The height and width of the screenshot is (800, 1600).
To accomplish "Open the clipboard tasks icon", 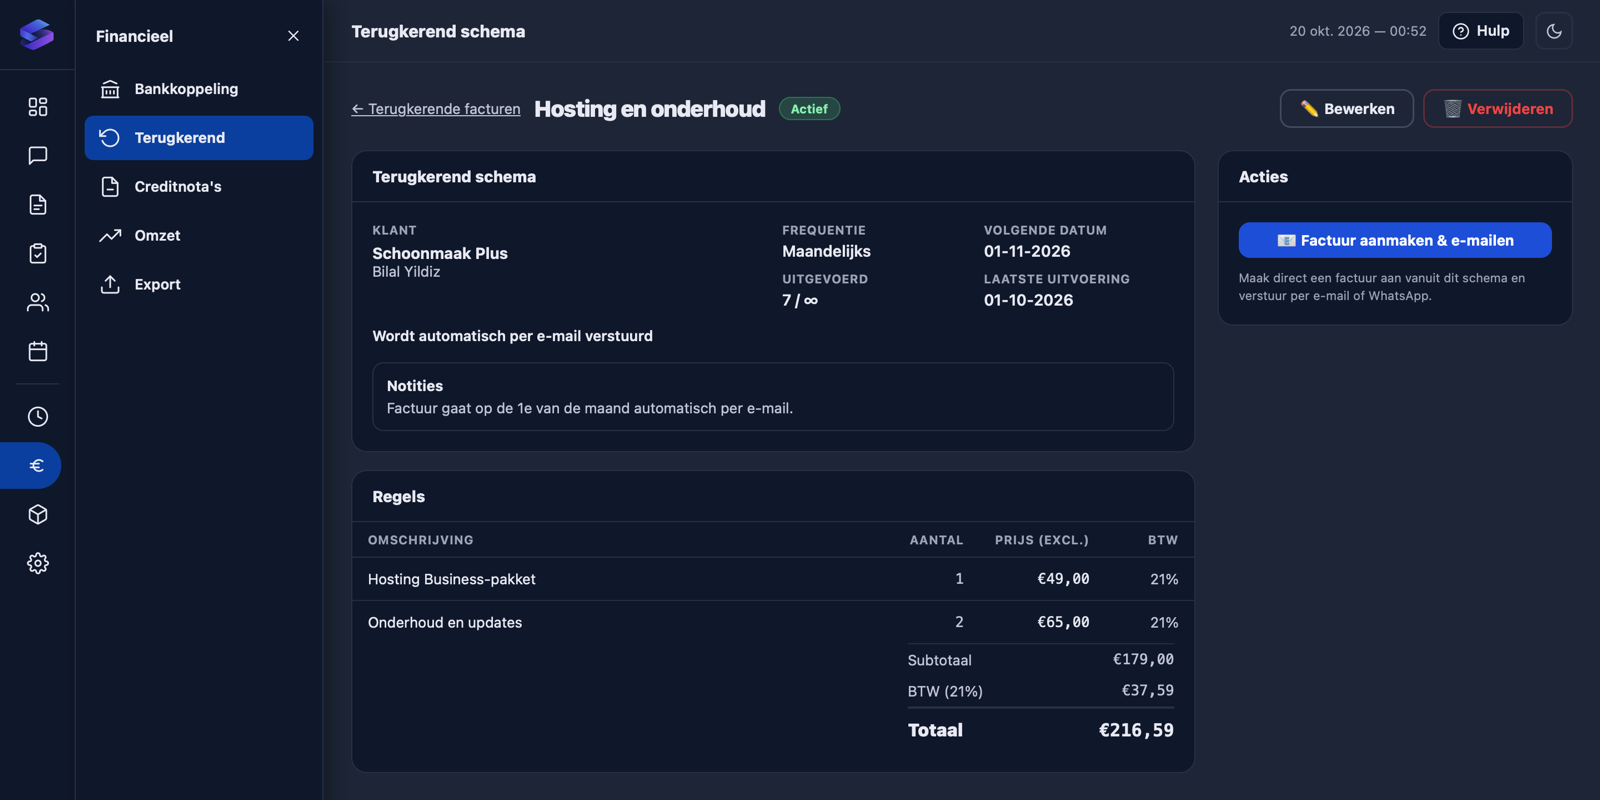I will coord(38,254).
